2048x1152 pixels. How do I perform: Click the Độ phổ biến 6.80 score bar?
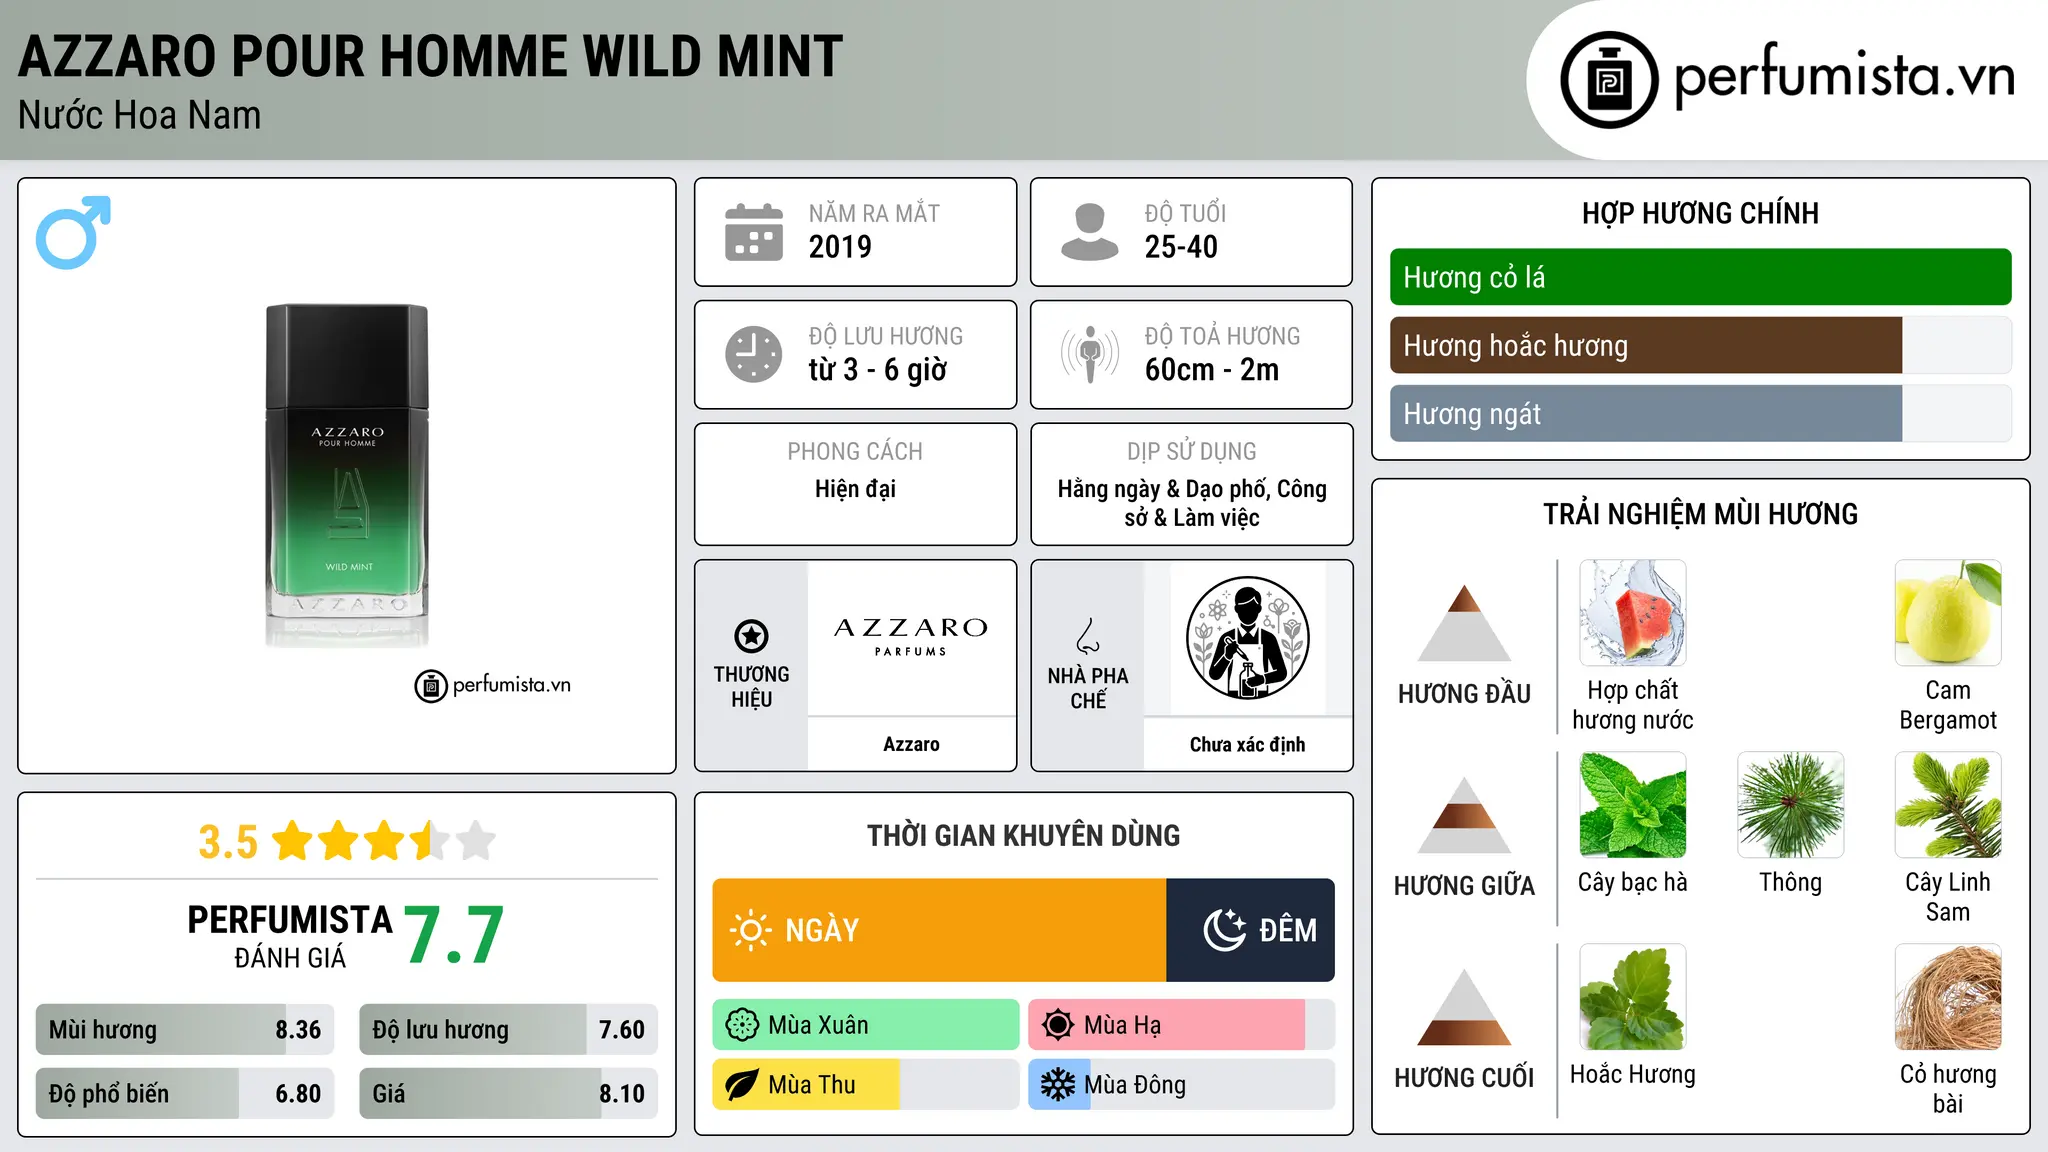click(x=185, y=1093)
